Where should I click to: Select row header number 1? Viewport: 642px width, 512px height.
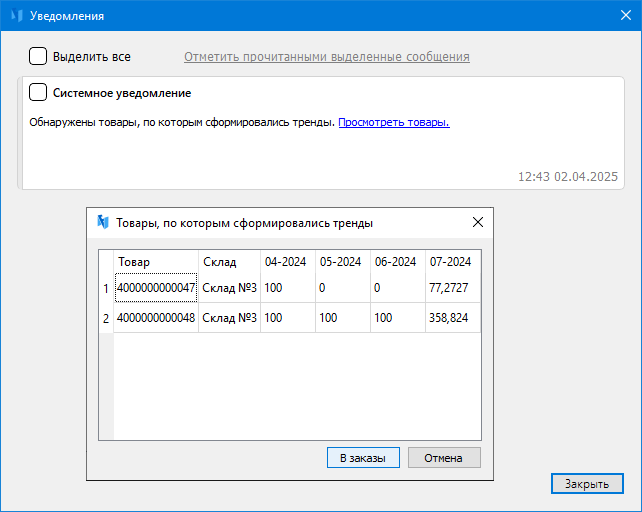106,289
